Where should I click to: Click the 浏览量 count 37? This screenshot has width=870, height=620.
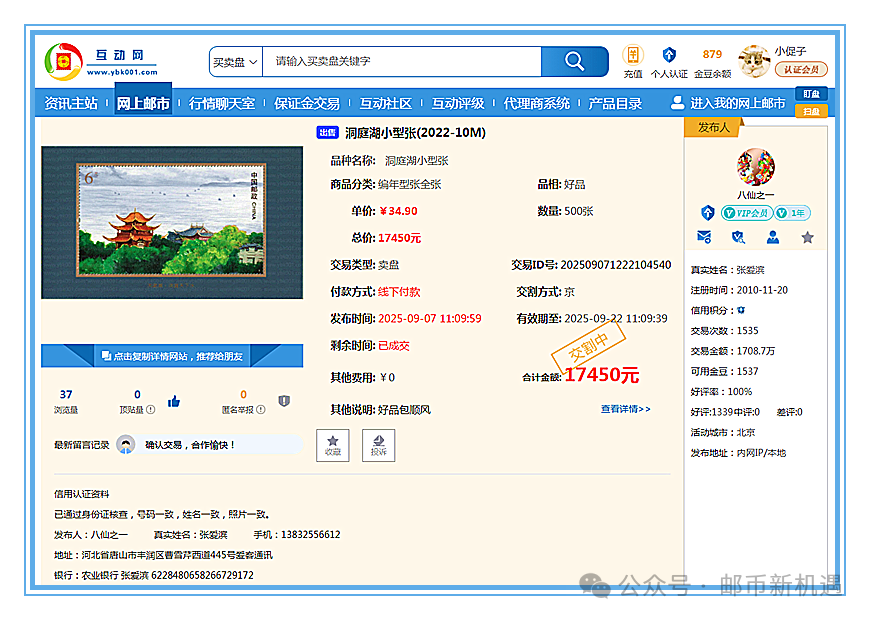pos(66,394)
